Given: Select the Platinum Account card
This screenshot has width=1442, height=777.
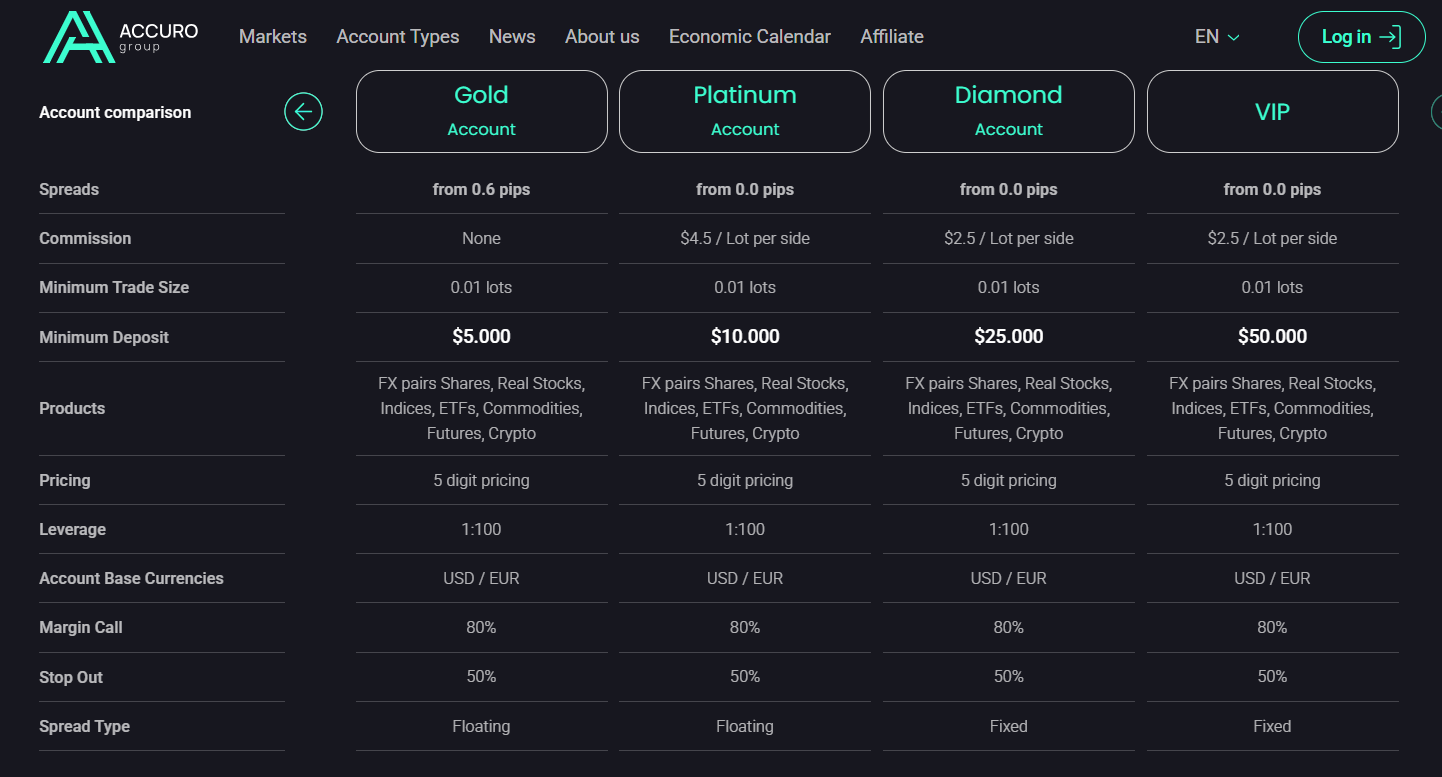Looking at the screenshot, I should 745,111.
